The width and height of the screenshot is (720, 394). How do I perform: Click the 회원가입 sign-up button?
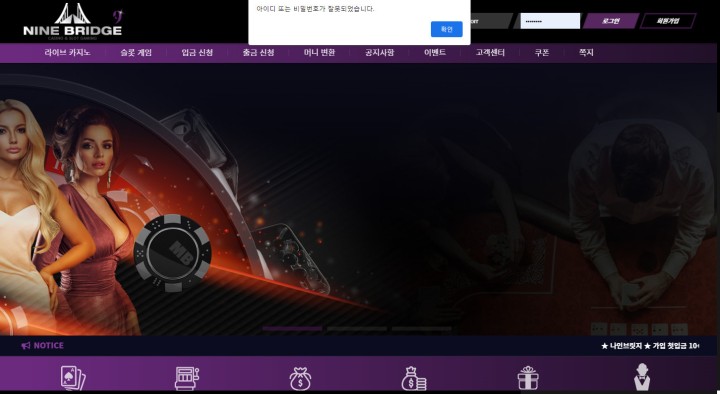[x=668, y=21]
